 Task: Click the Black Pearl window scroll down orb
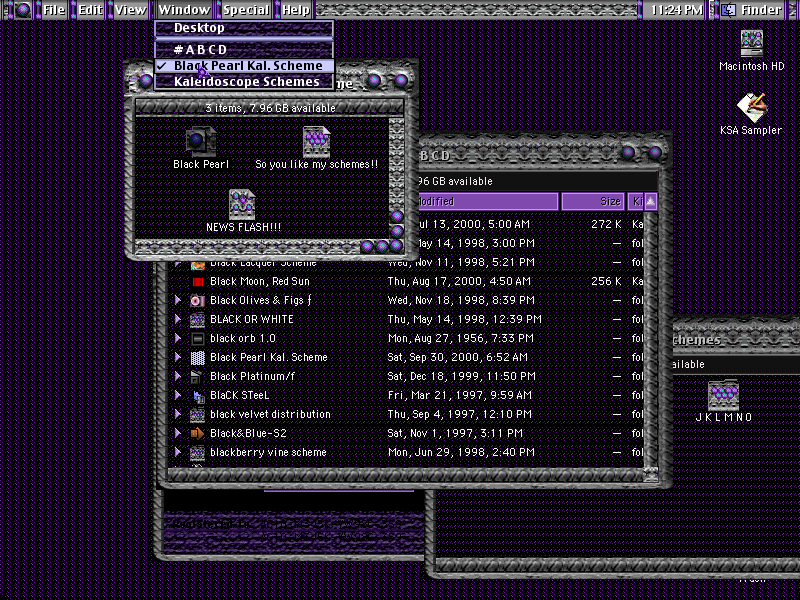[396, 231]
